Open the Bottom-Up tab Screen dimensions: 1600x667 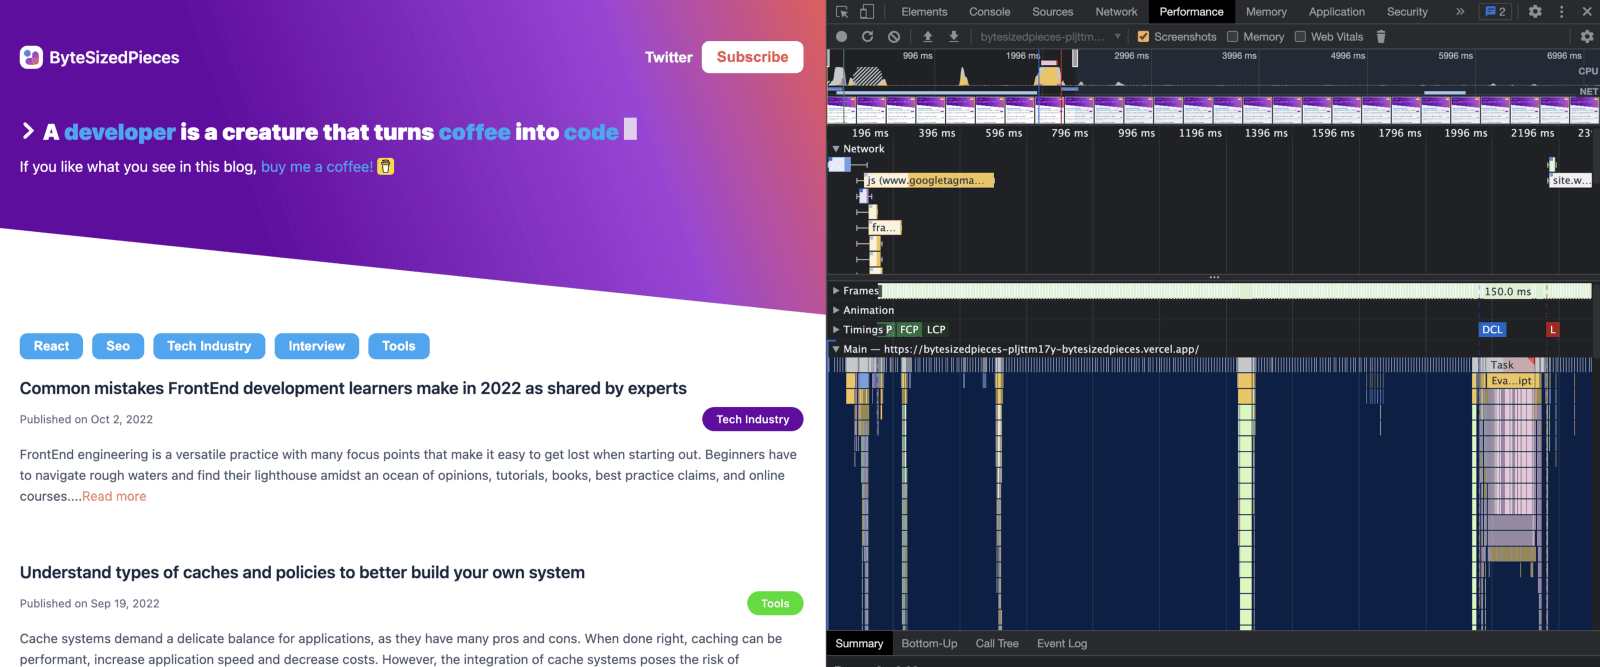tap(929, 644)
